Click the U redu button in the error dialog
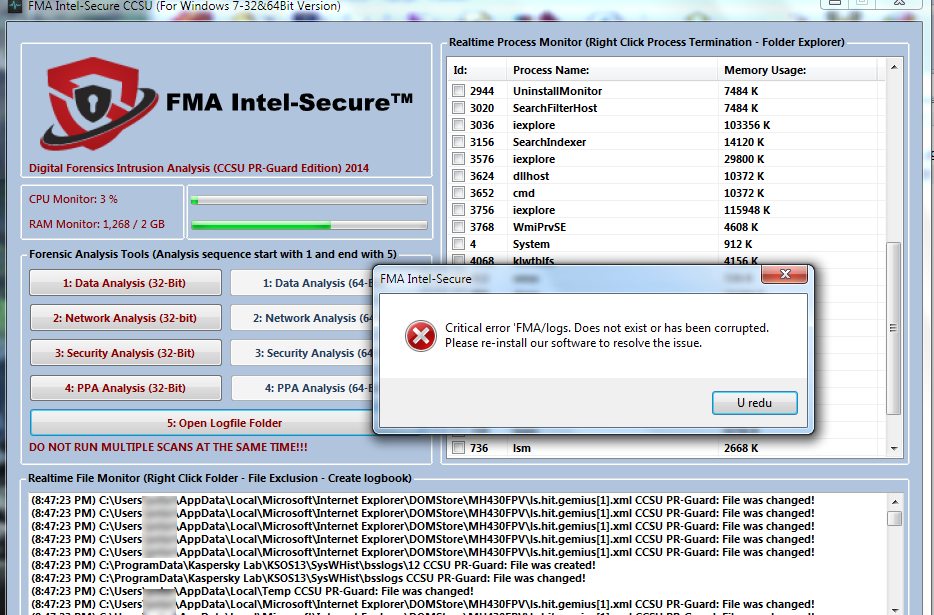 755,403
